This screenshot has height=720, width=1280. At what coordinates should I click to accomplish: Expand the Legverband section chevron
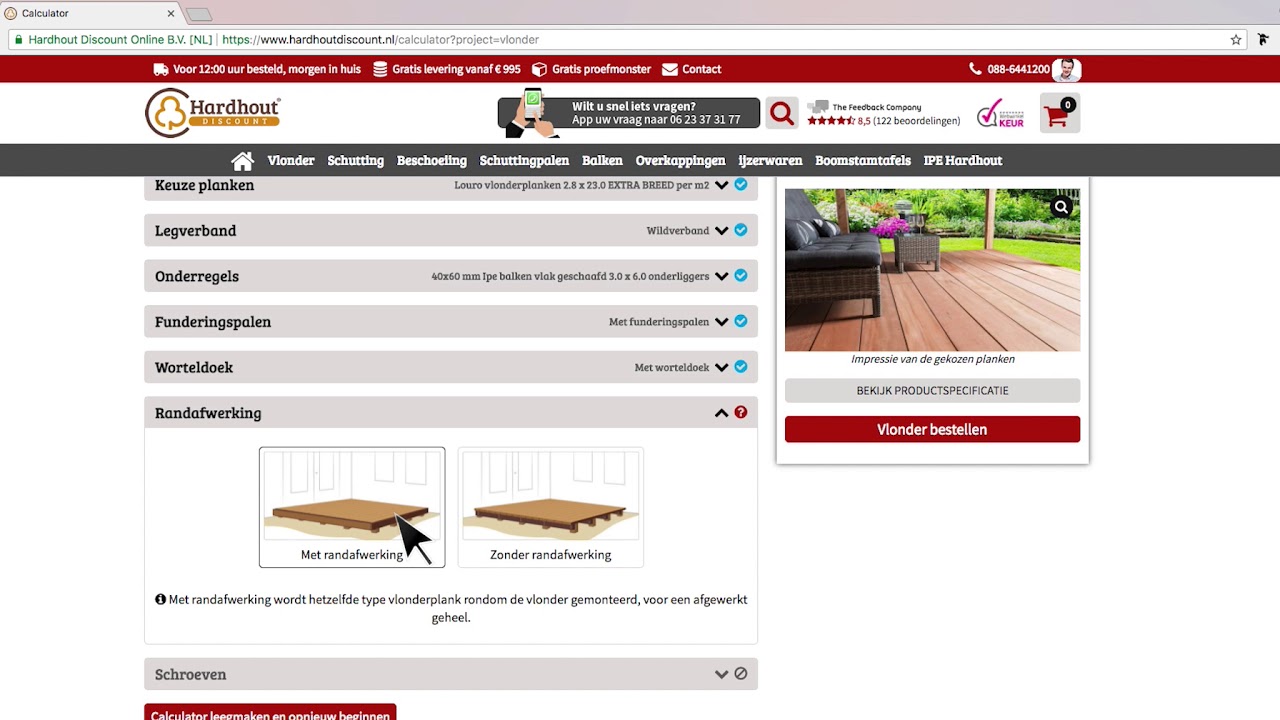(721, 231)
